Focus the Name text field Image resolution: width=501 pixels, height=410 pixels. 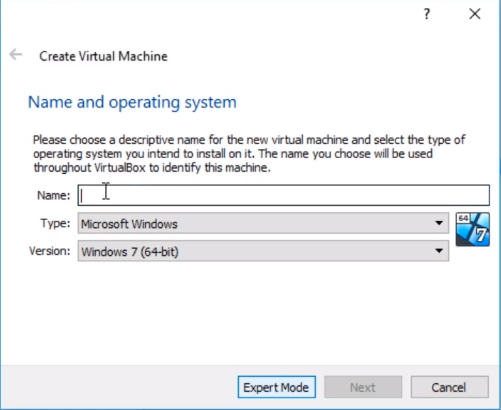click(284, 195)
